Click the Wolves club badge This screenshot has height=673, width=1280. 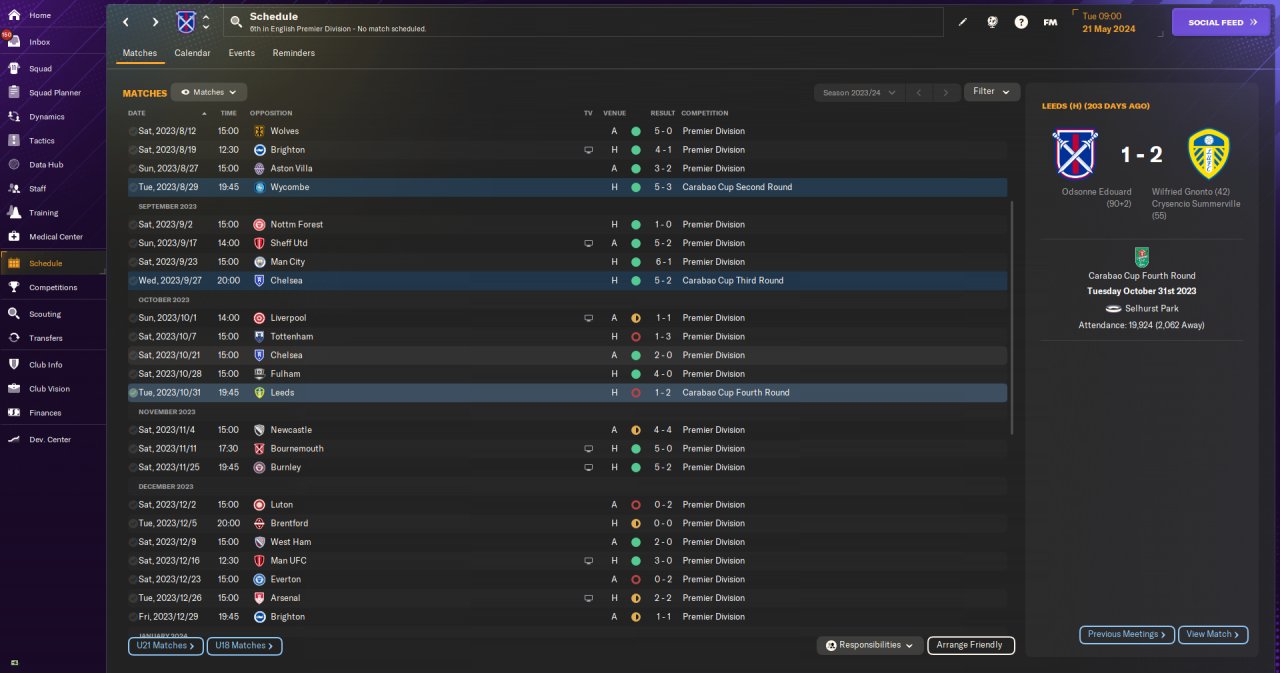tap(259, 131)
